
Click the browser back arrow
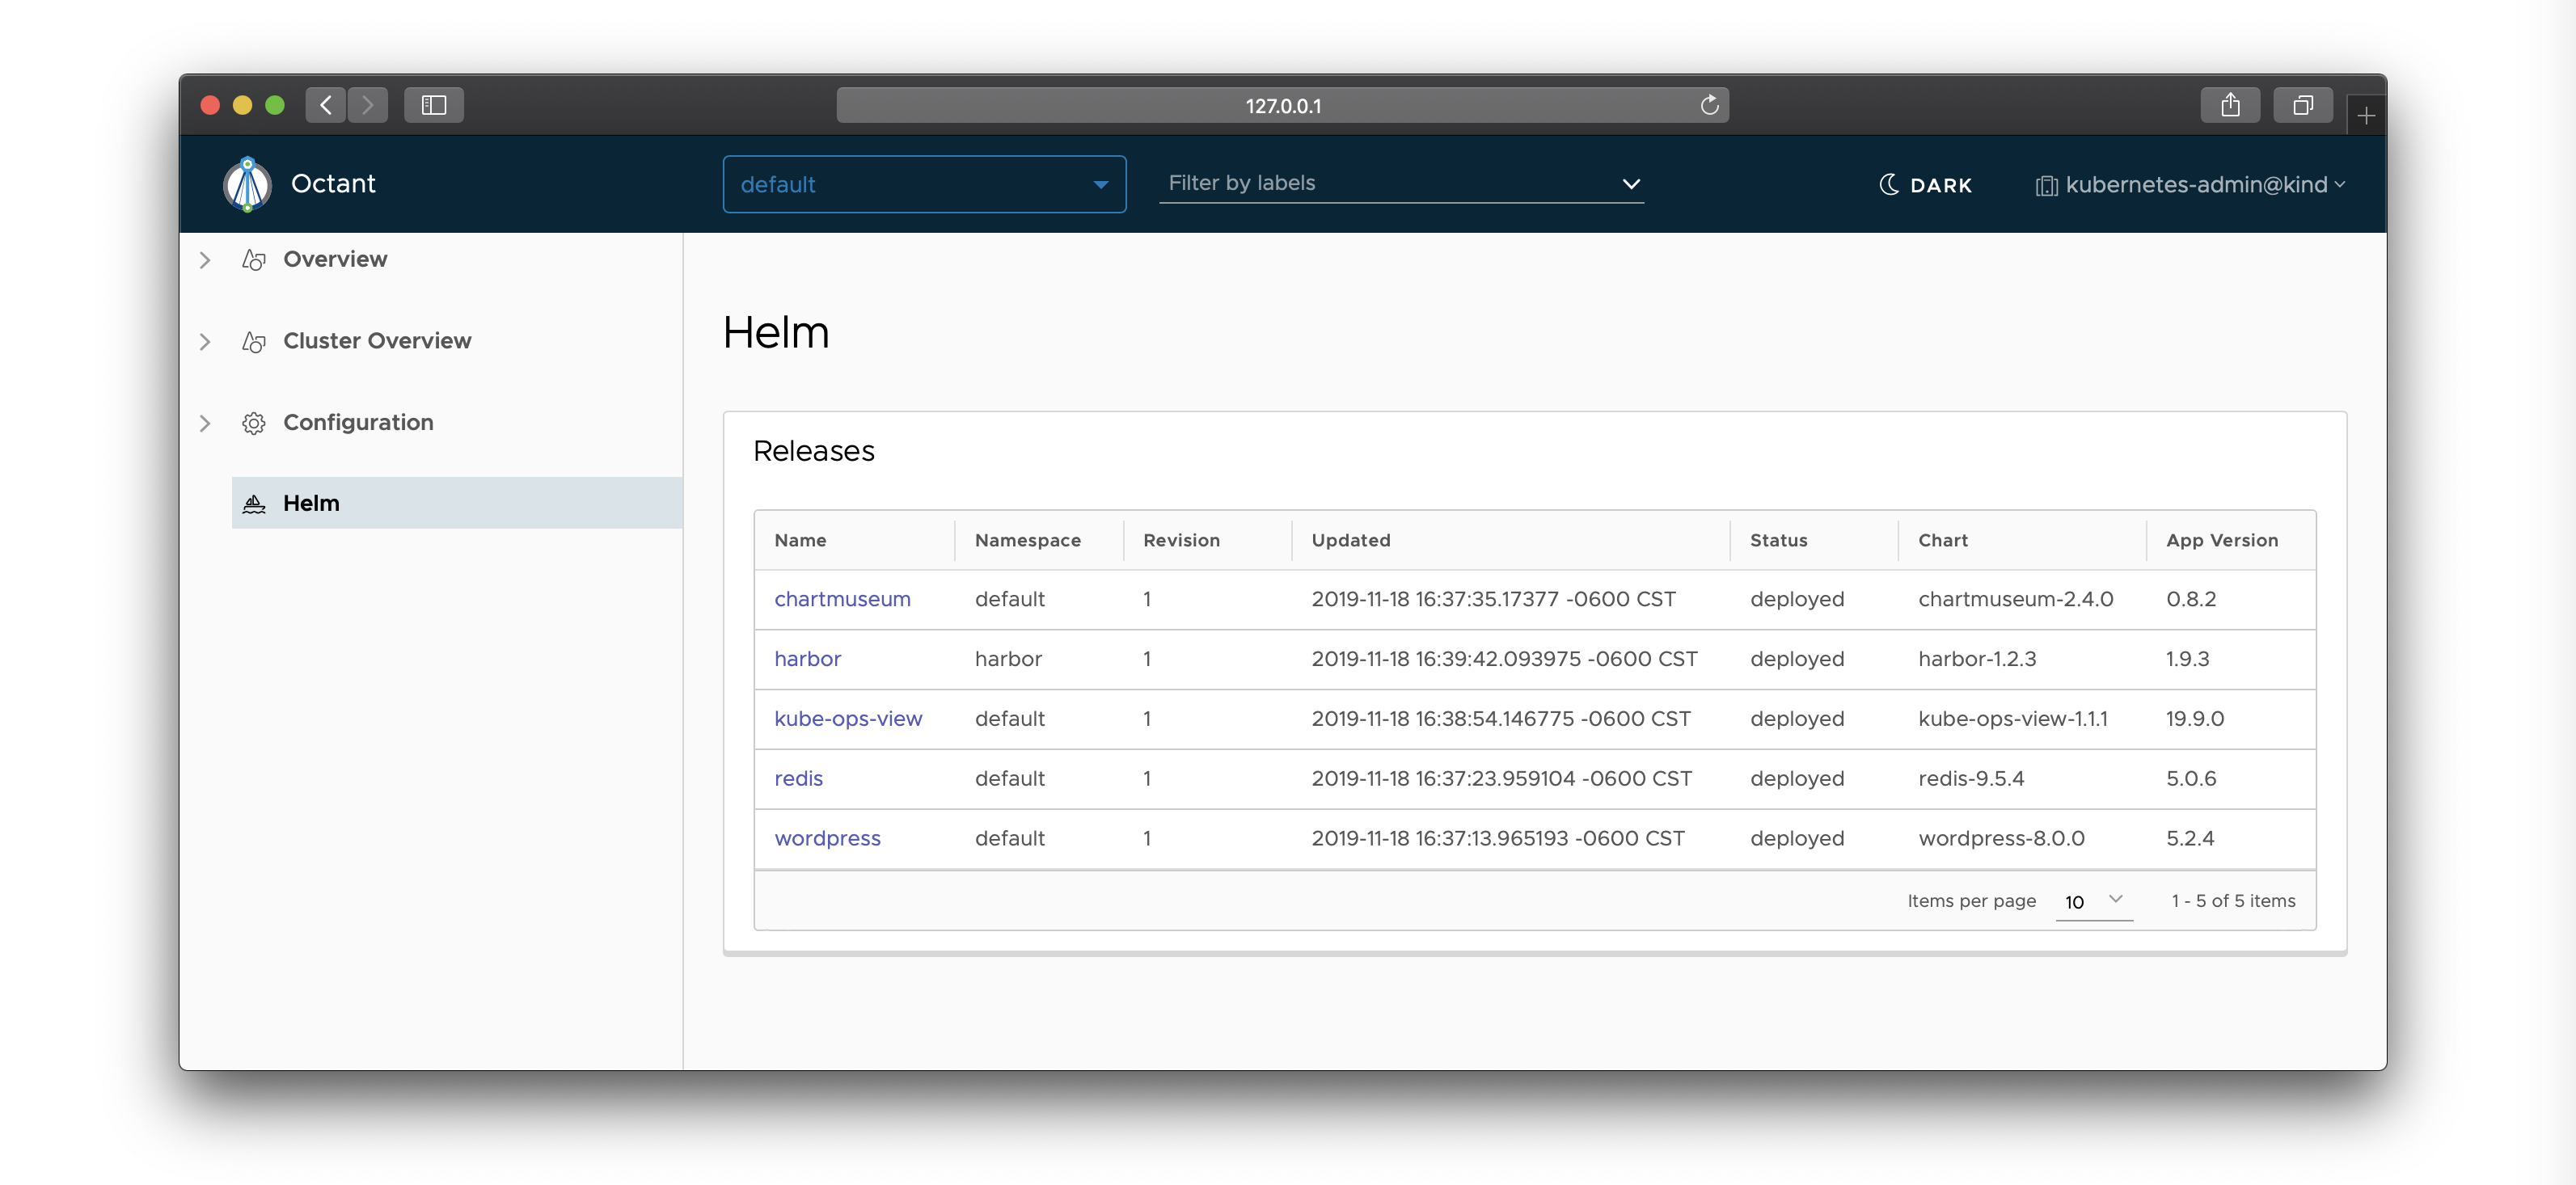326,105
